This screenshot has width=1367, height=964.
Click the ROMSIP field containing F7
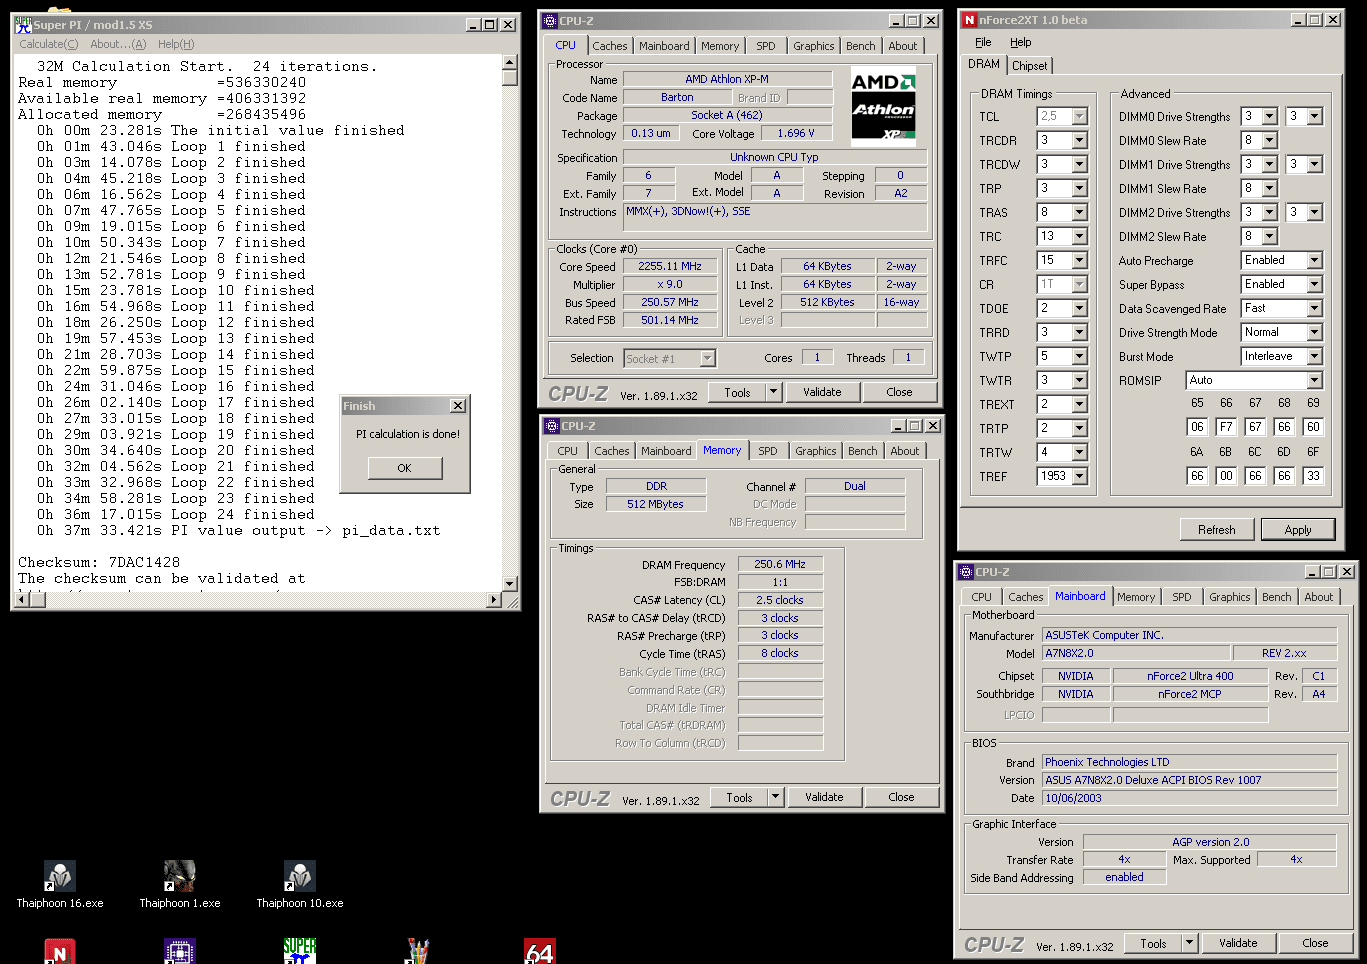coord(1226,427)
